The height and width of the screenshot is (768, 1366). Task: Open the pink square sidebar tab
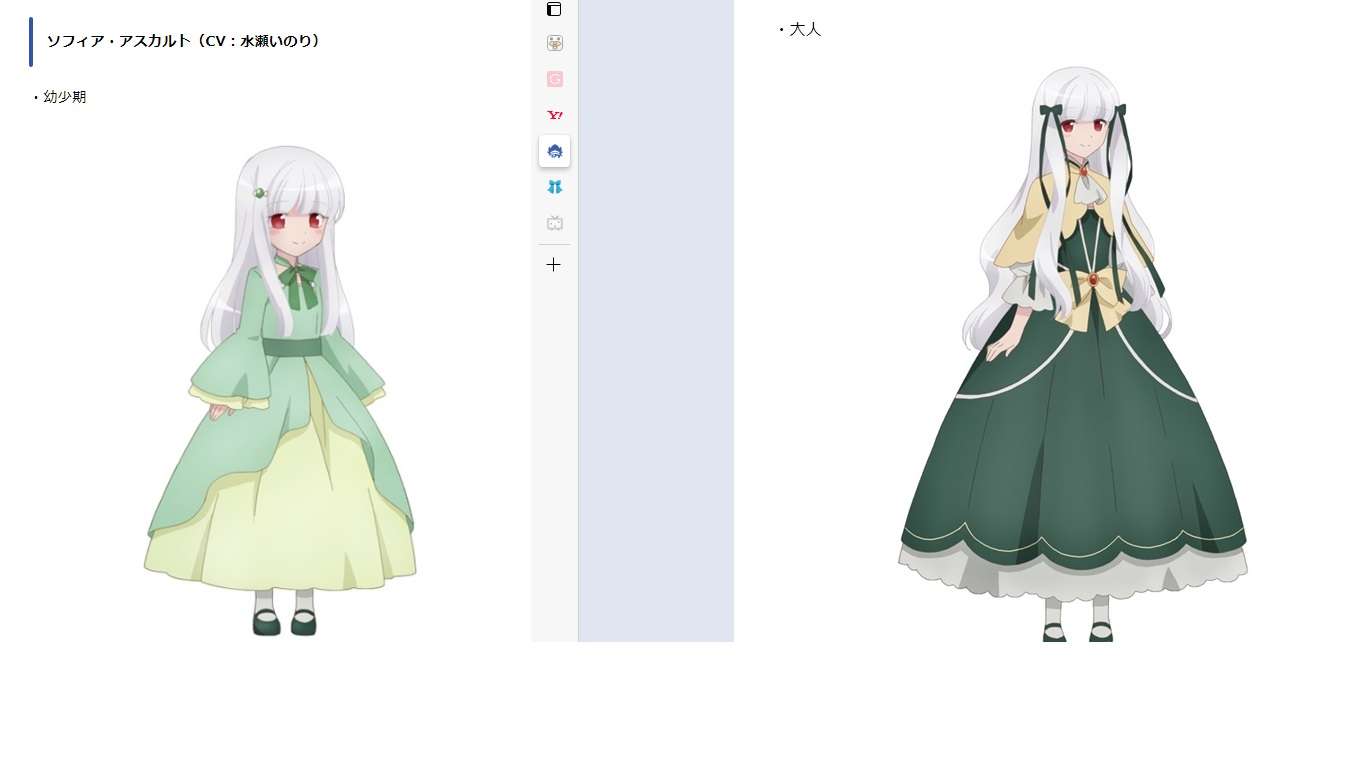(x=555, y=79)
